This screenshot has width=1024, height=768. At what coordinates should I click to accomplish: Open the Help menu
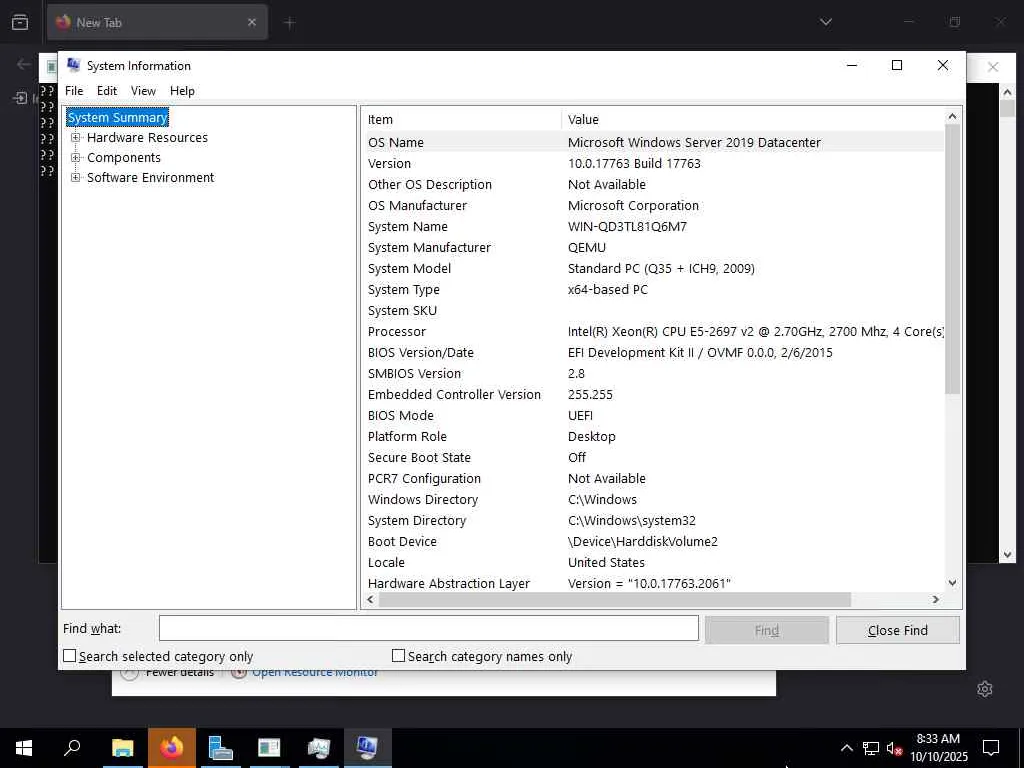pyautogui.click(x=182, y=91)
